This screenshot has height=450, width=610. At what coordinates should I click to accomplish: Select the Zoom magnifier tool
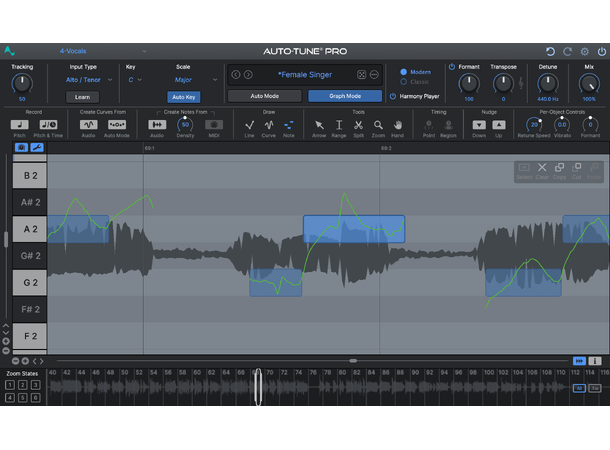(x=378, y=125)
